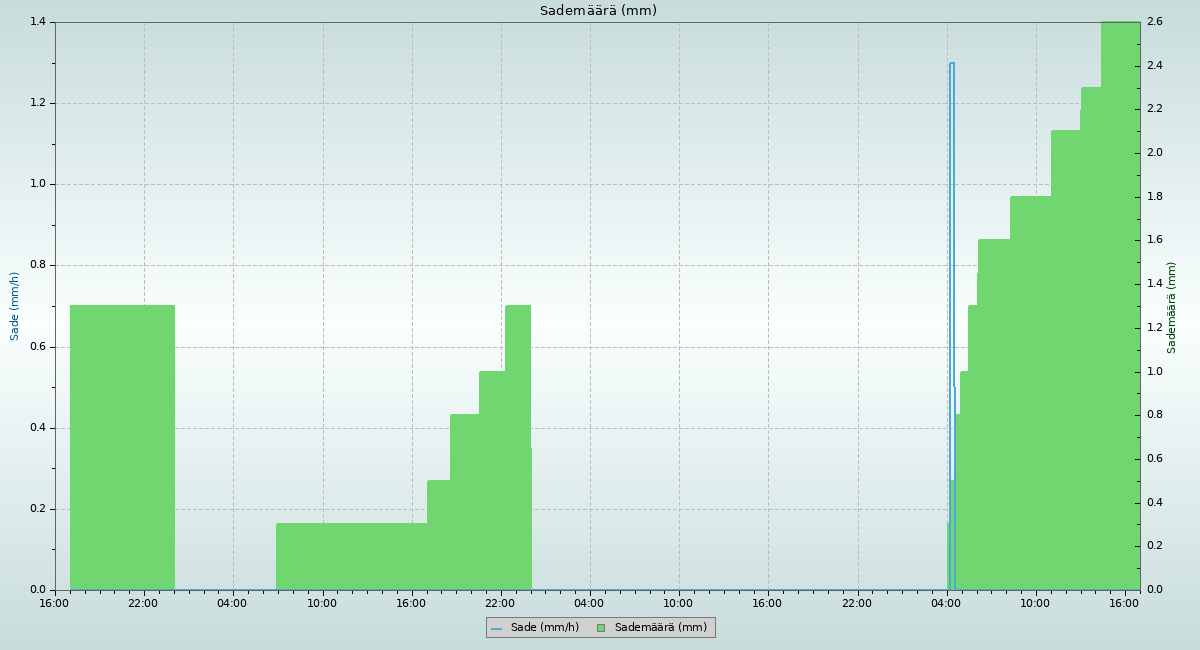Click the "1.8" label on right axis
1200x650 pixels.
(x=1154, y=197)
